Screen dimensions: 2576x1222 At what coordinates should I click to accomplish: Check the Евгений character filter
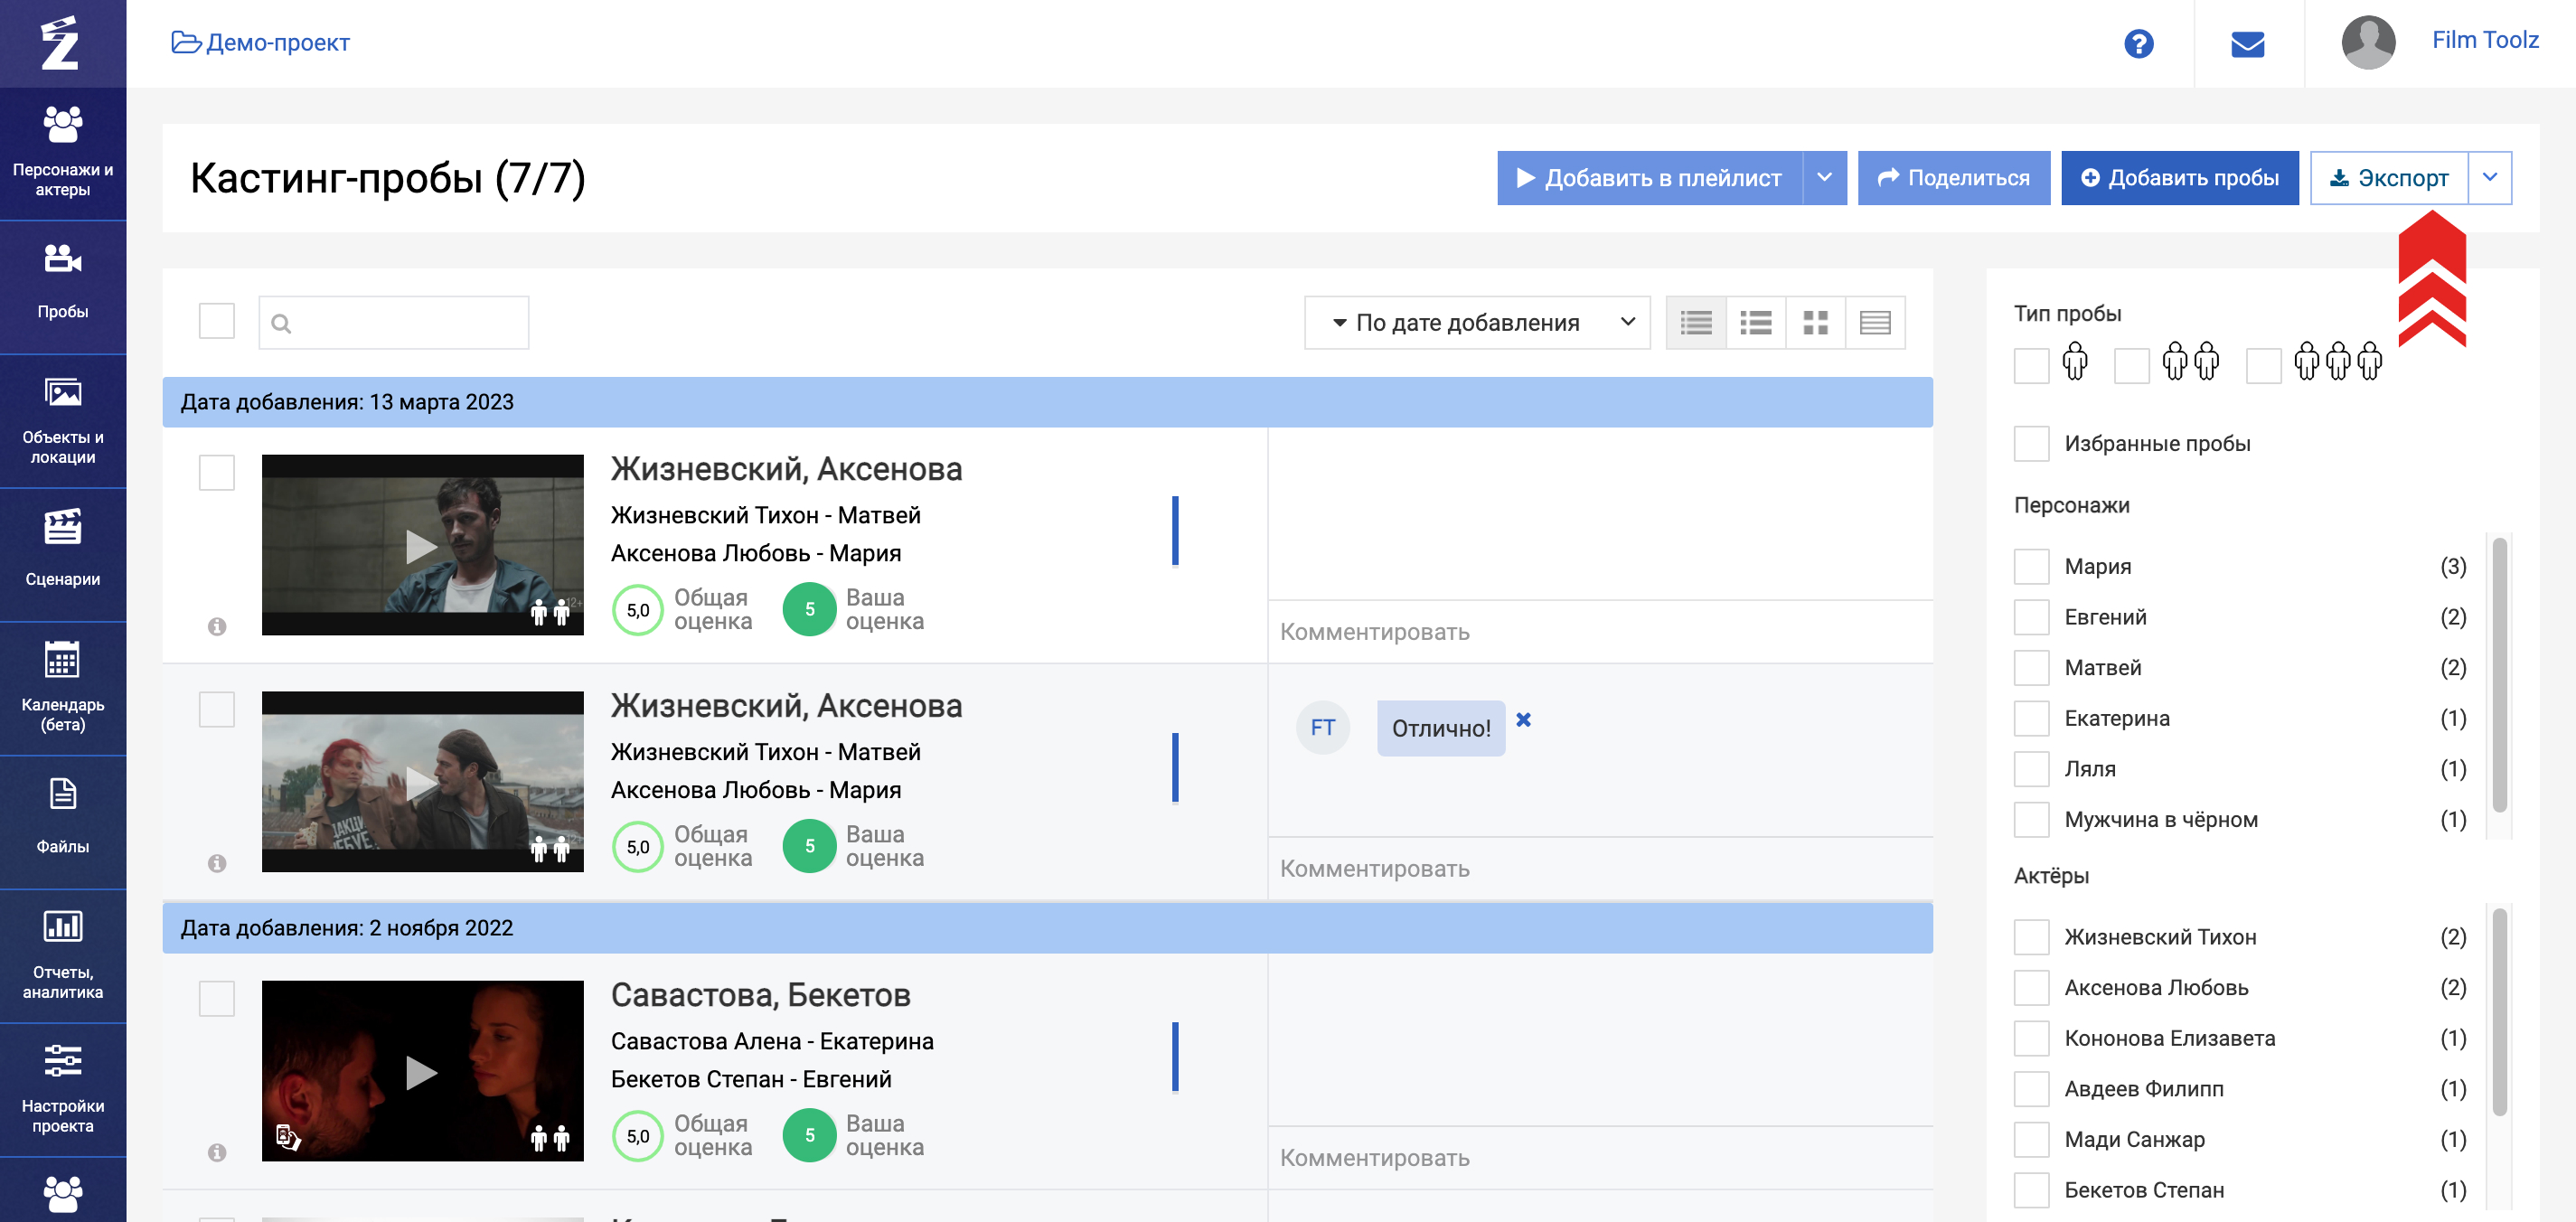(2030, 617)
